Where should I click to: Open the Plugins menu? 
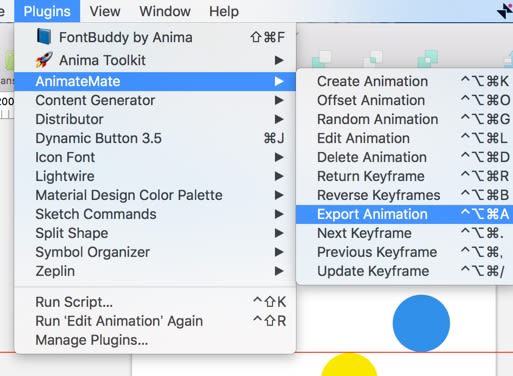coord(47,11)
